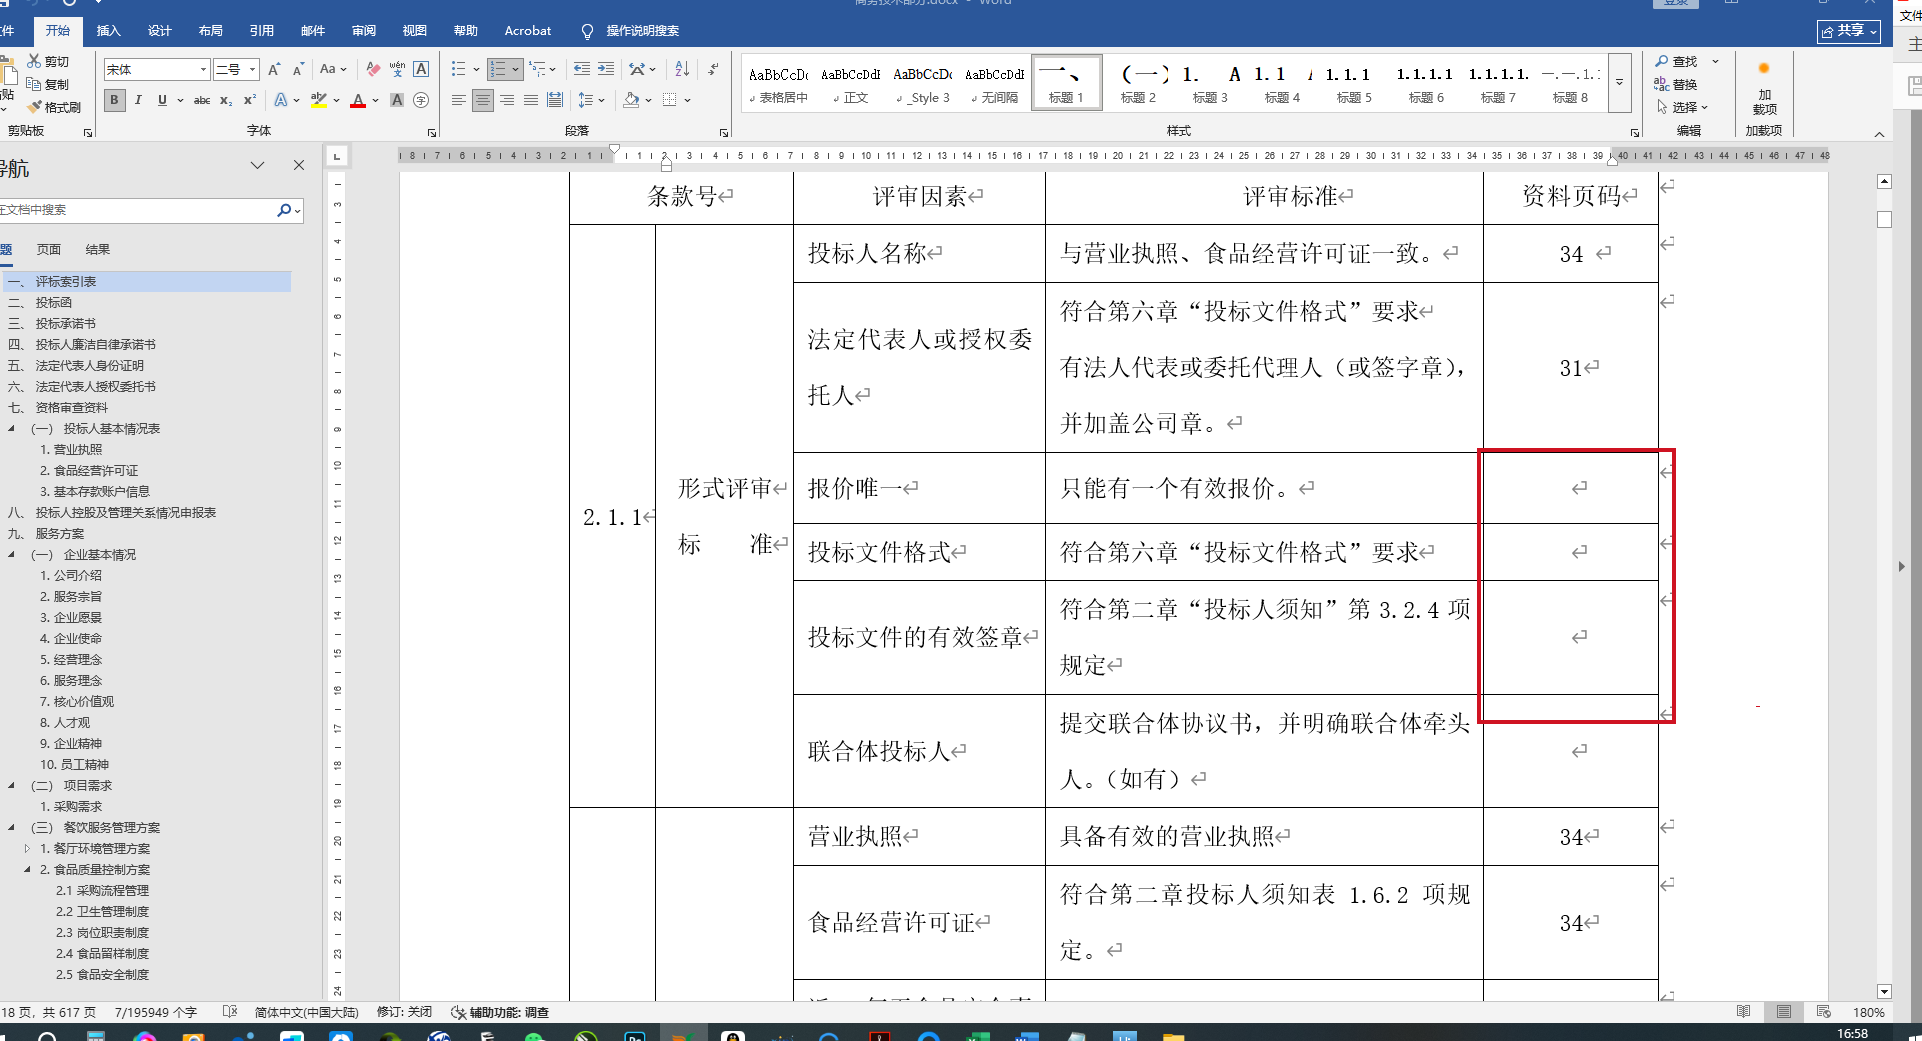Justify the paragraph text
The width and height of the screenshot is (1922, 1041).
coord(531,100)
